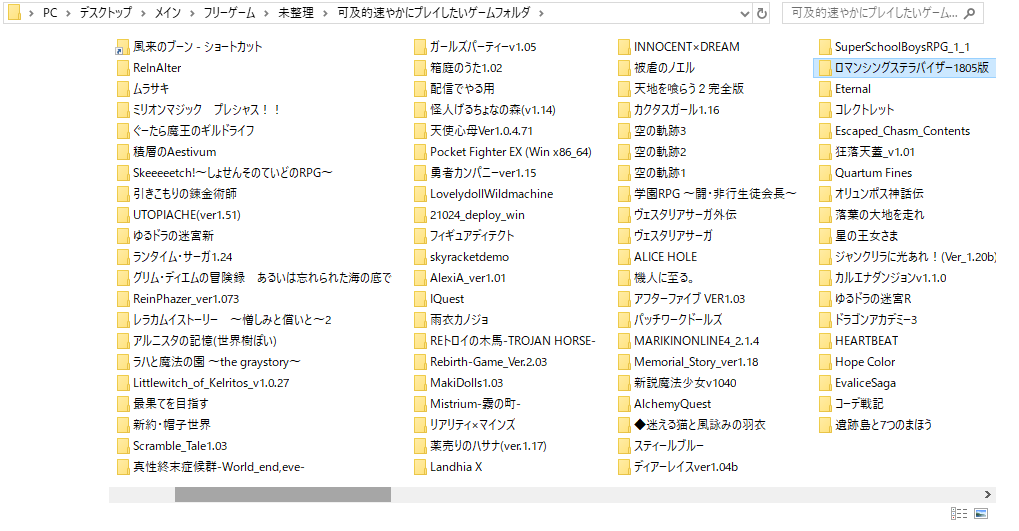Select Quartum Fines folder name

[x=873, y=173]
